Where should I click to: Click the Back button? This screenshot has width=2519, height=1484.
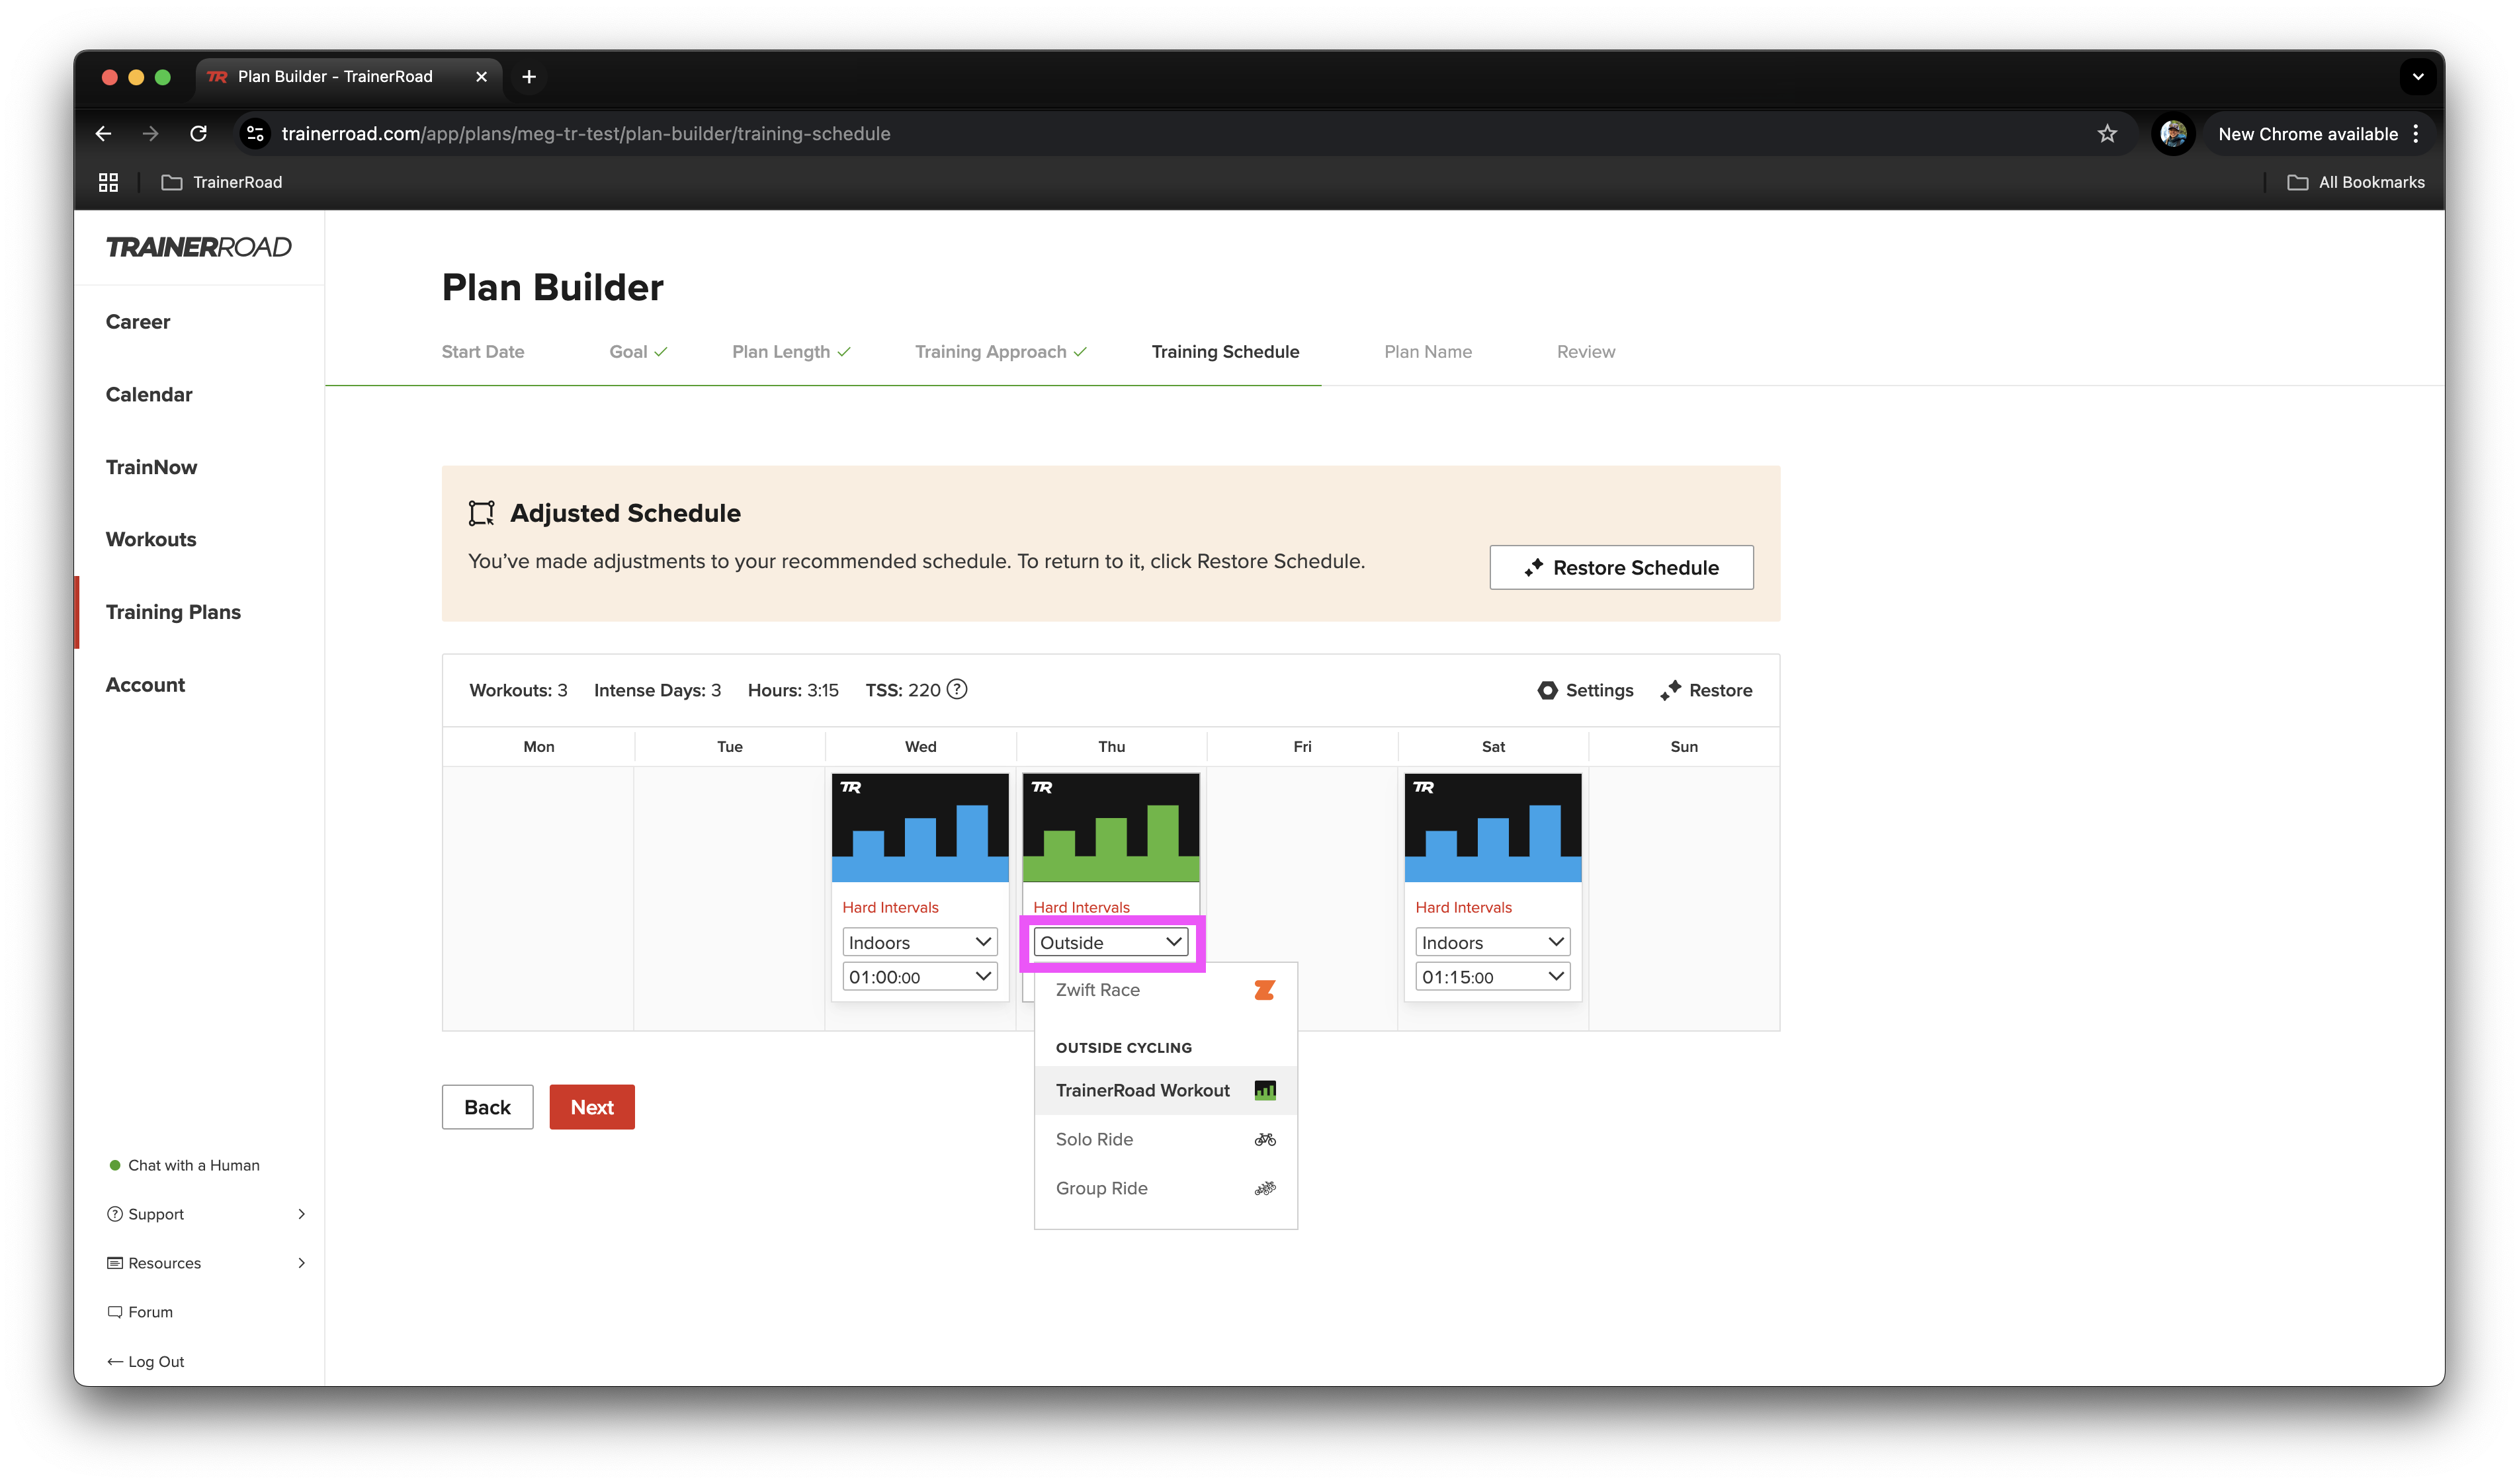[487, 1107]
